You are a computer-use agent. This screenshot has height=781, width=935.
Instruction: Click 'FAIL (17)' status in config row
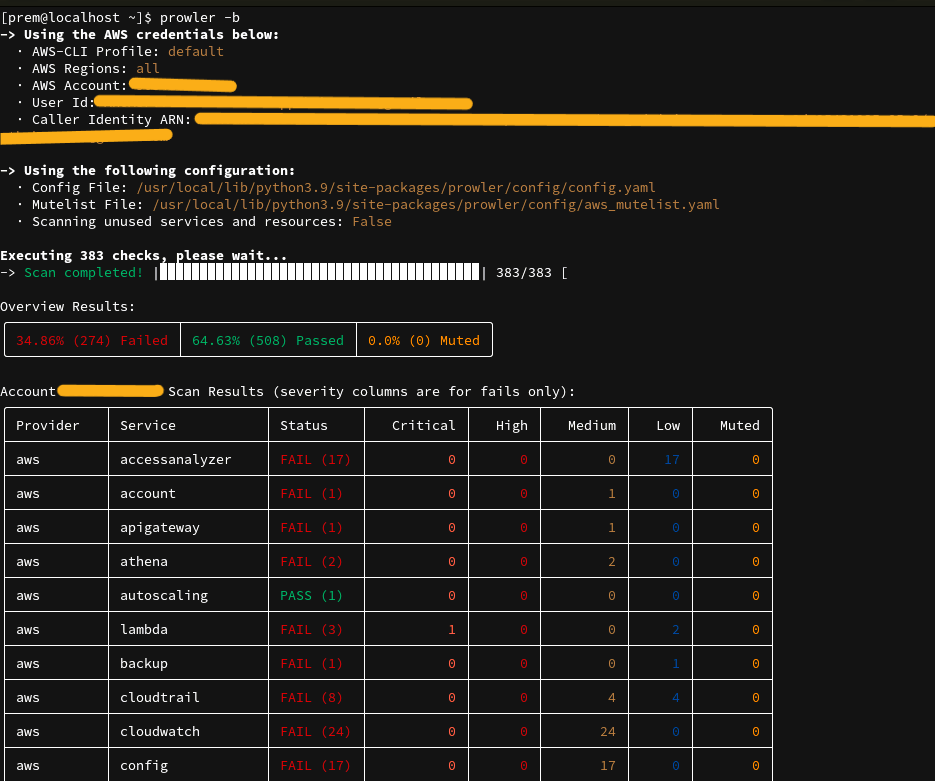[x=315, y=765]
